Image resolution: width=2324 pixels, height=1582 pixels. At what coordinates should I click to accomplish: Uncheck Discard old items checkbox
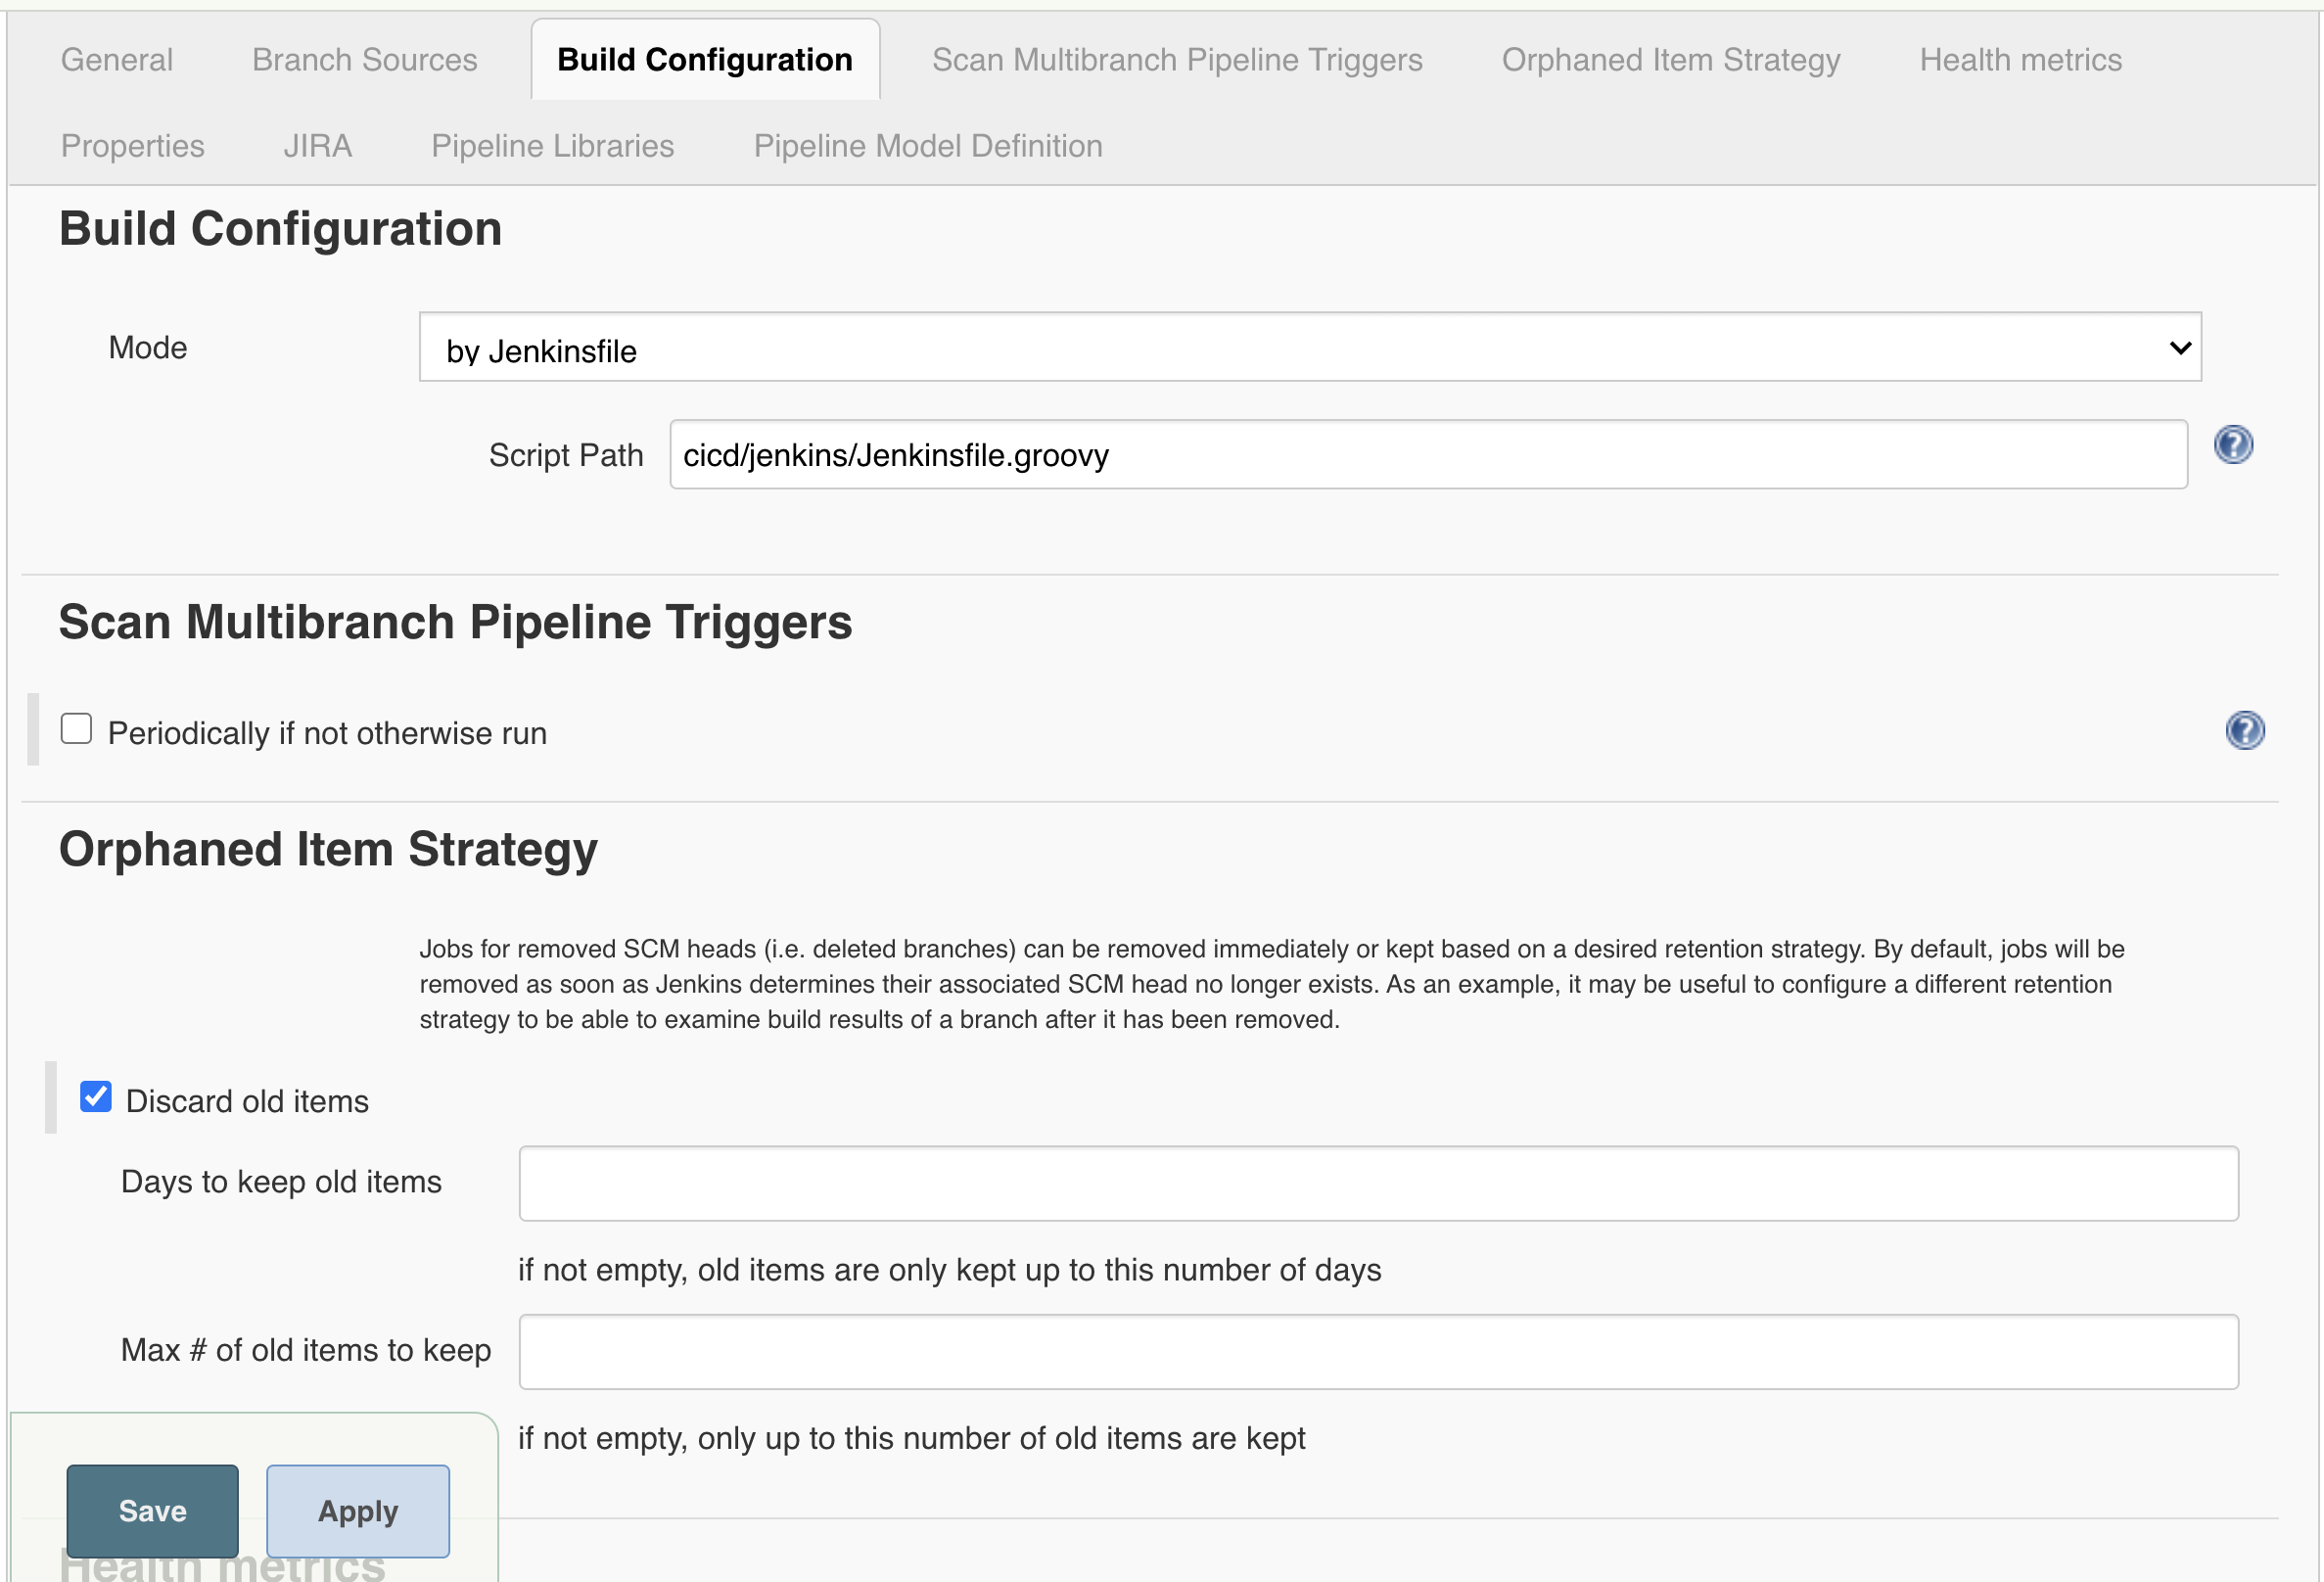pyautogui.click(x=96, y=1097)
